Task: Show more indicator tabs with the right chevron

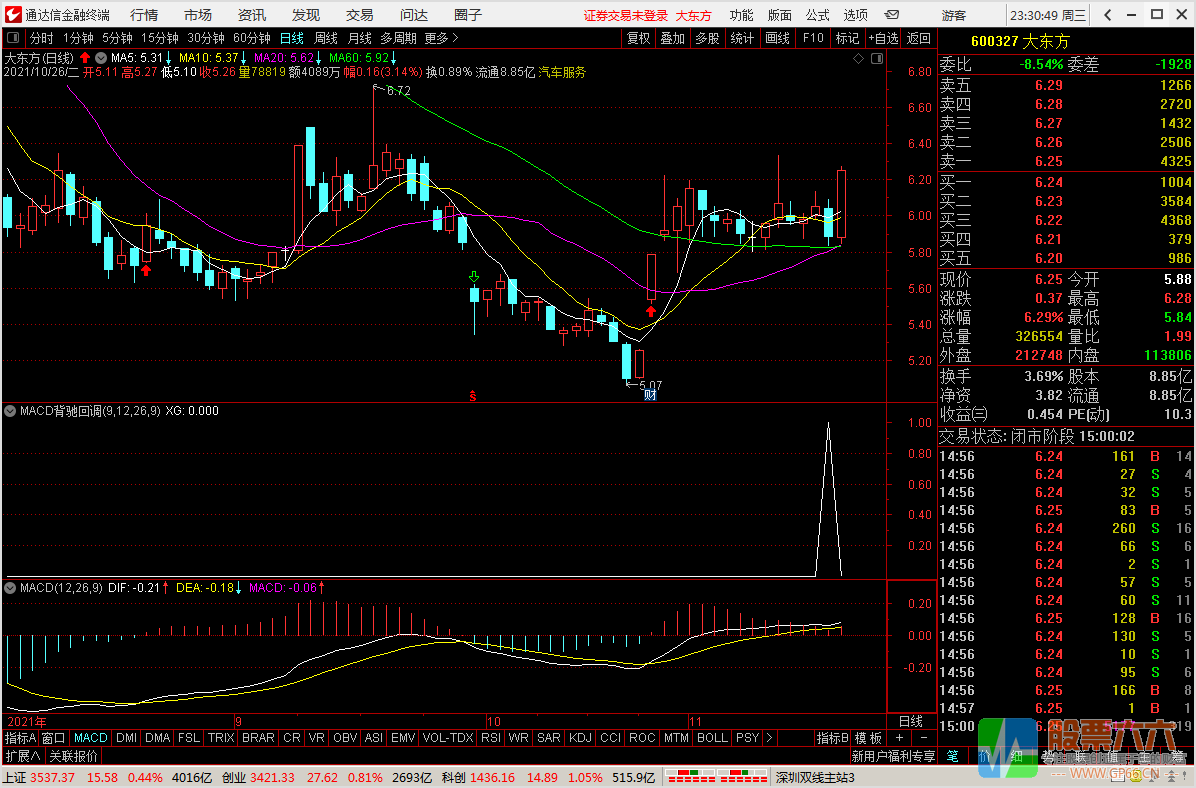Action: click(769, 738)
